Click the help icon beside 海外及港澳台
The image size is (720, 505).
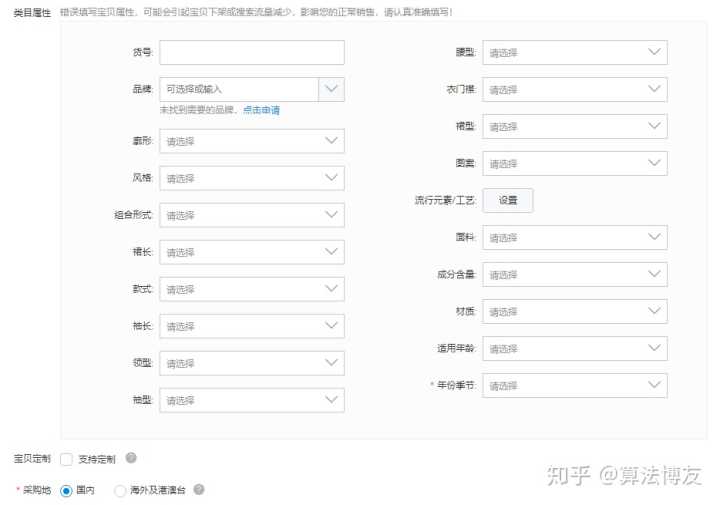(x=199, y=490)
